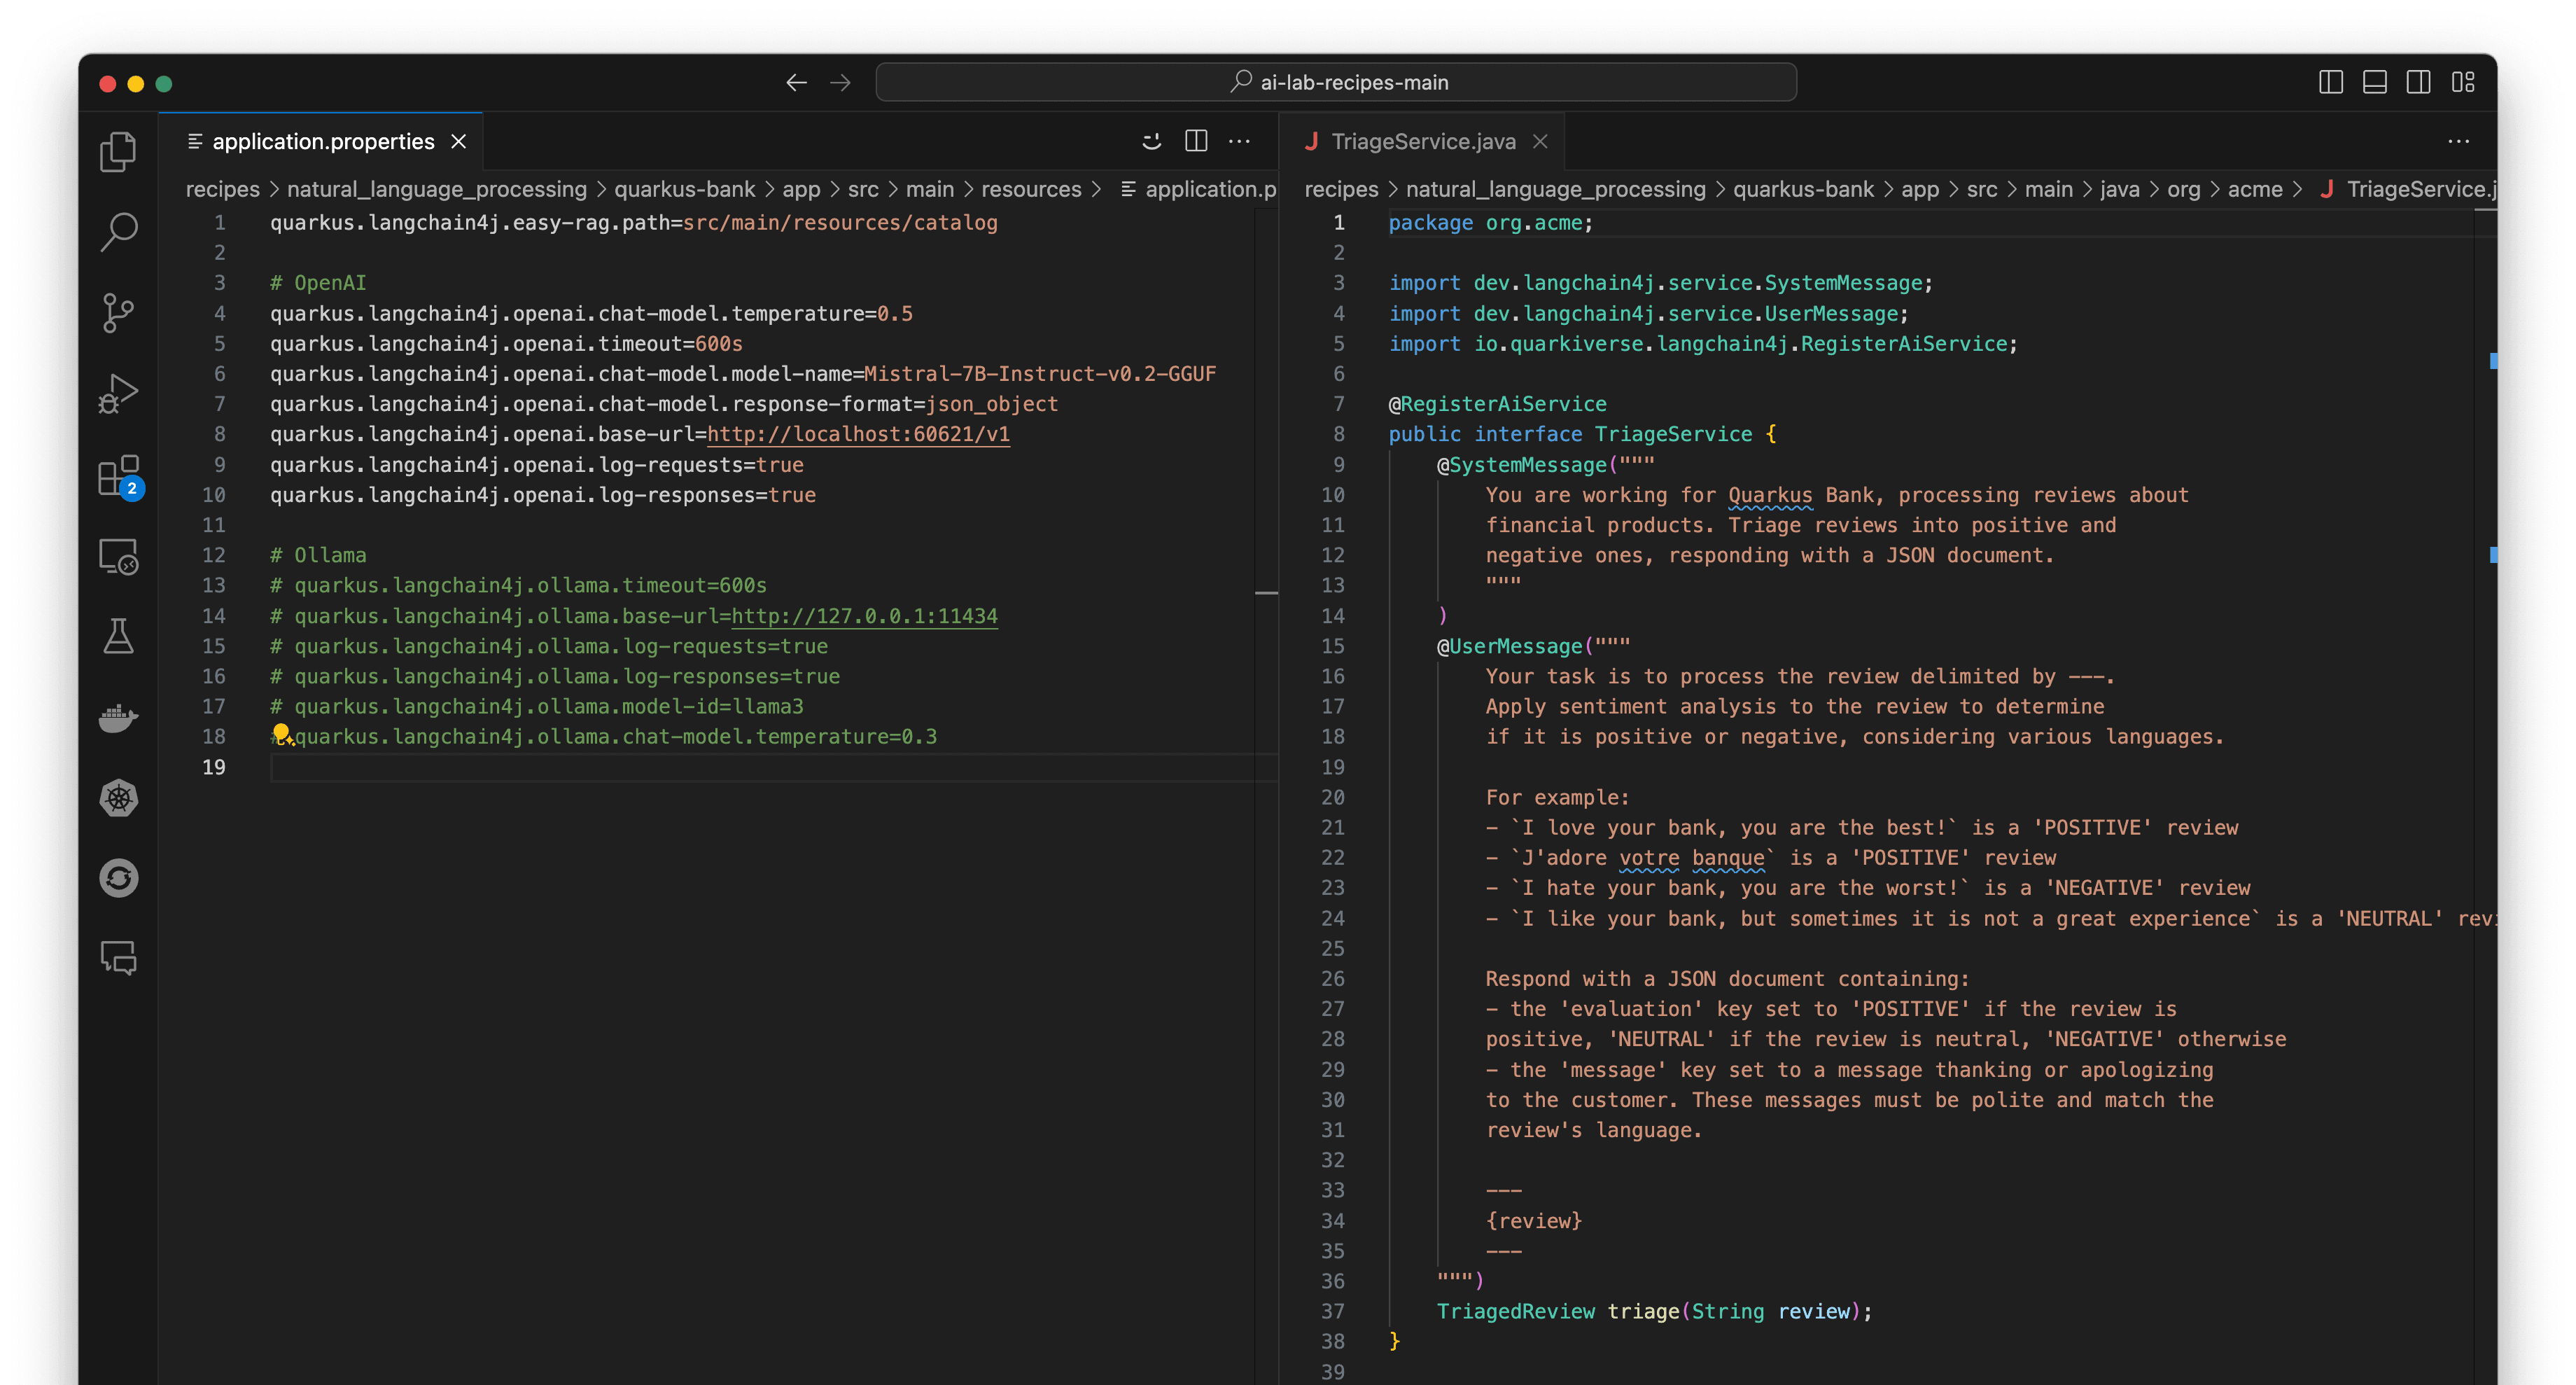2576x1385 pixels.
Task: Open the http://localhost:60621/v1 link
Action: (x=858, y=434)
